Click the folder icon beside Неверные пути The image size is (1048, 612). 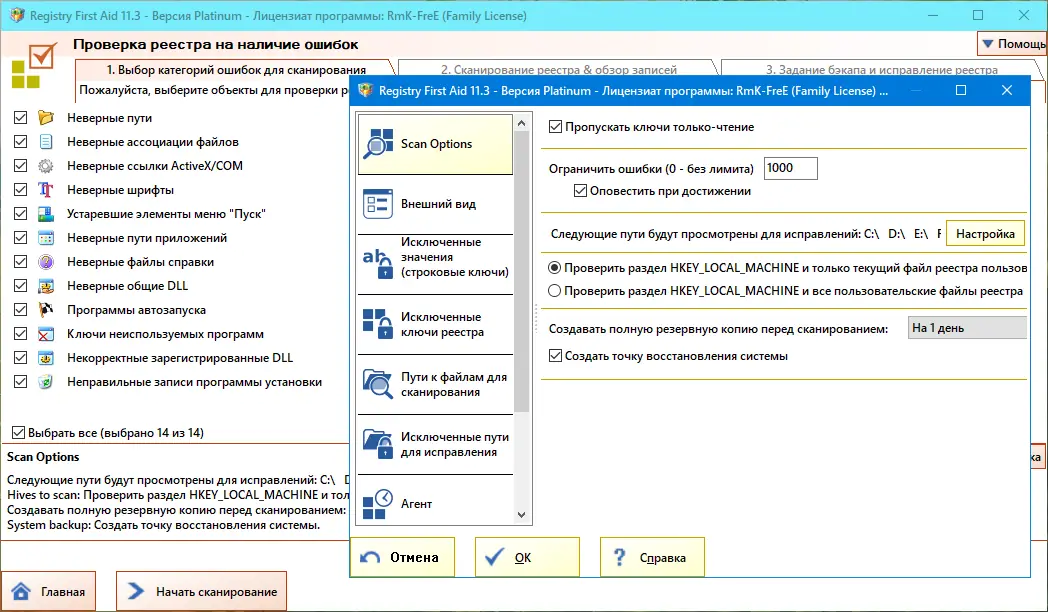coord(47,117)
